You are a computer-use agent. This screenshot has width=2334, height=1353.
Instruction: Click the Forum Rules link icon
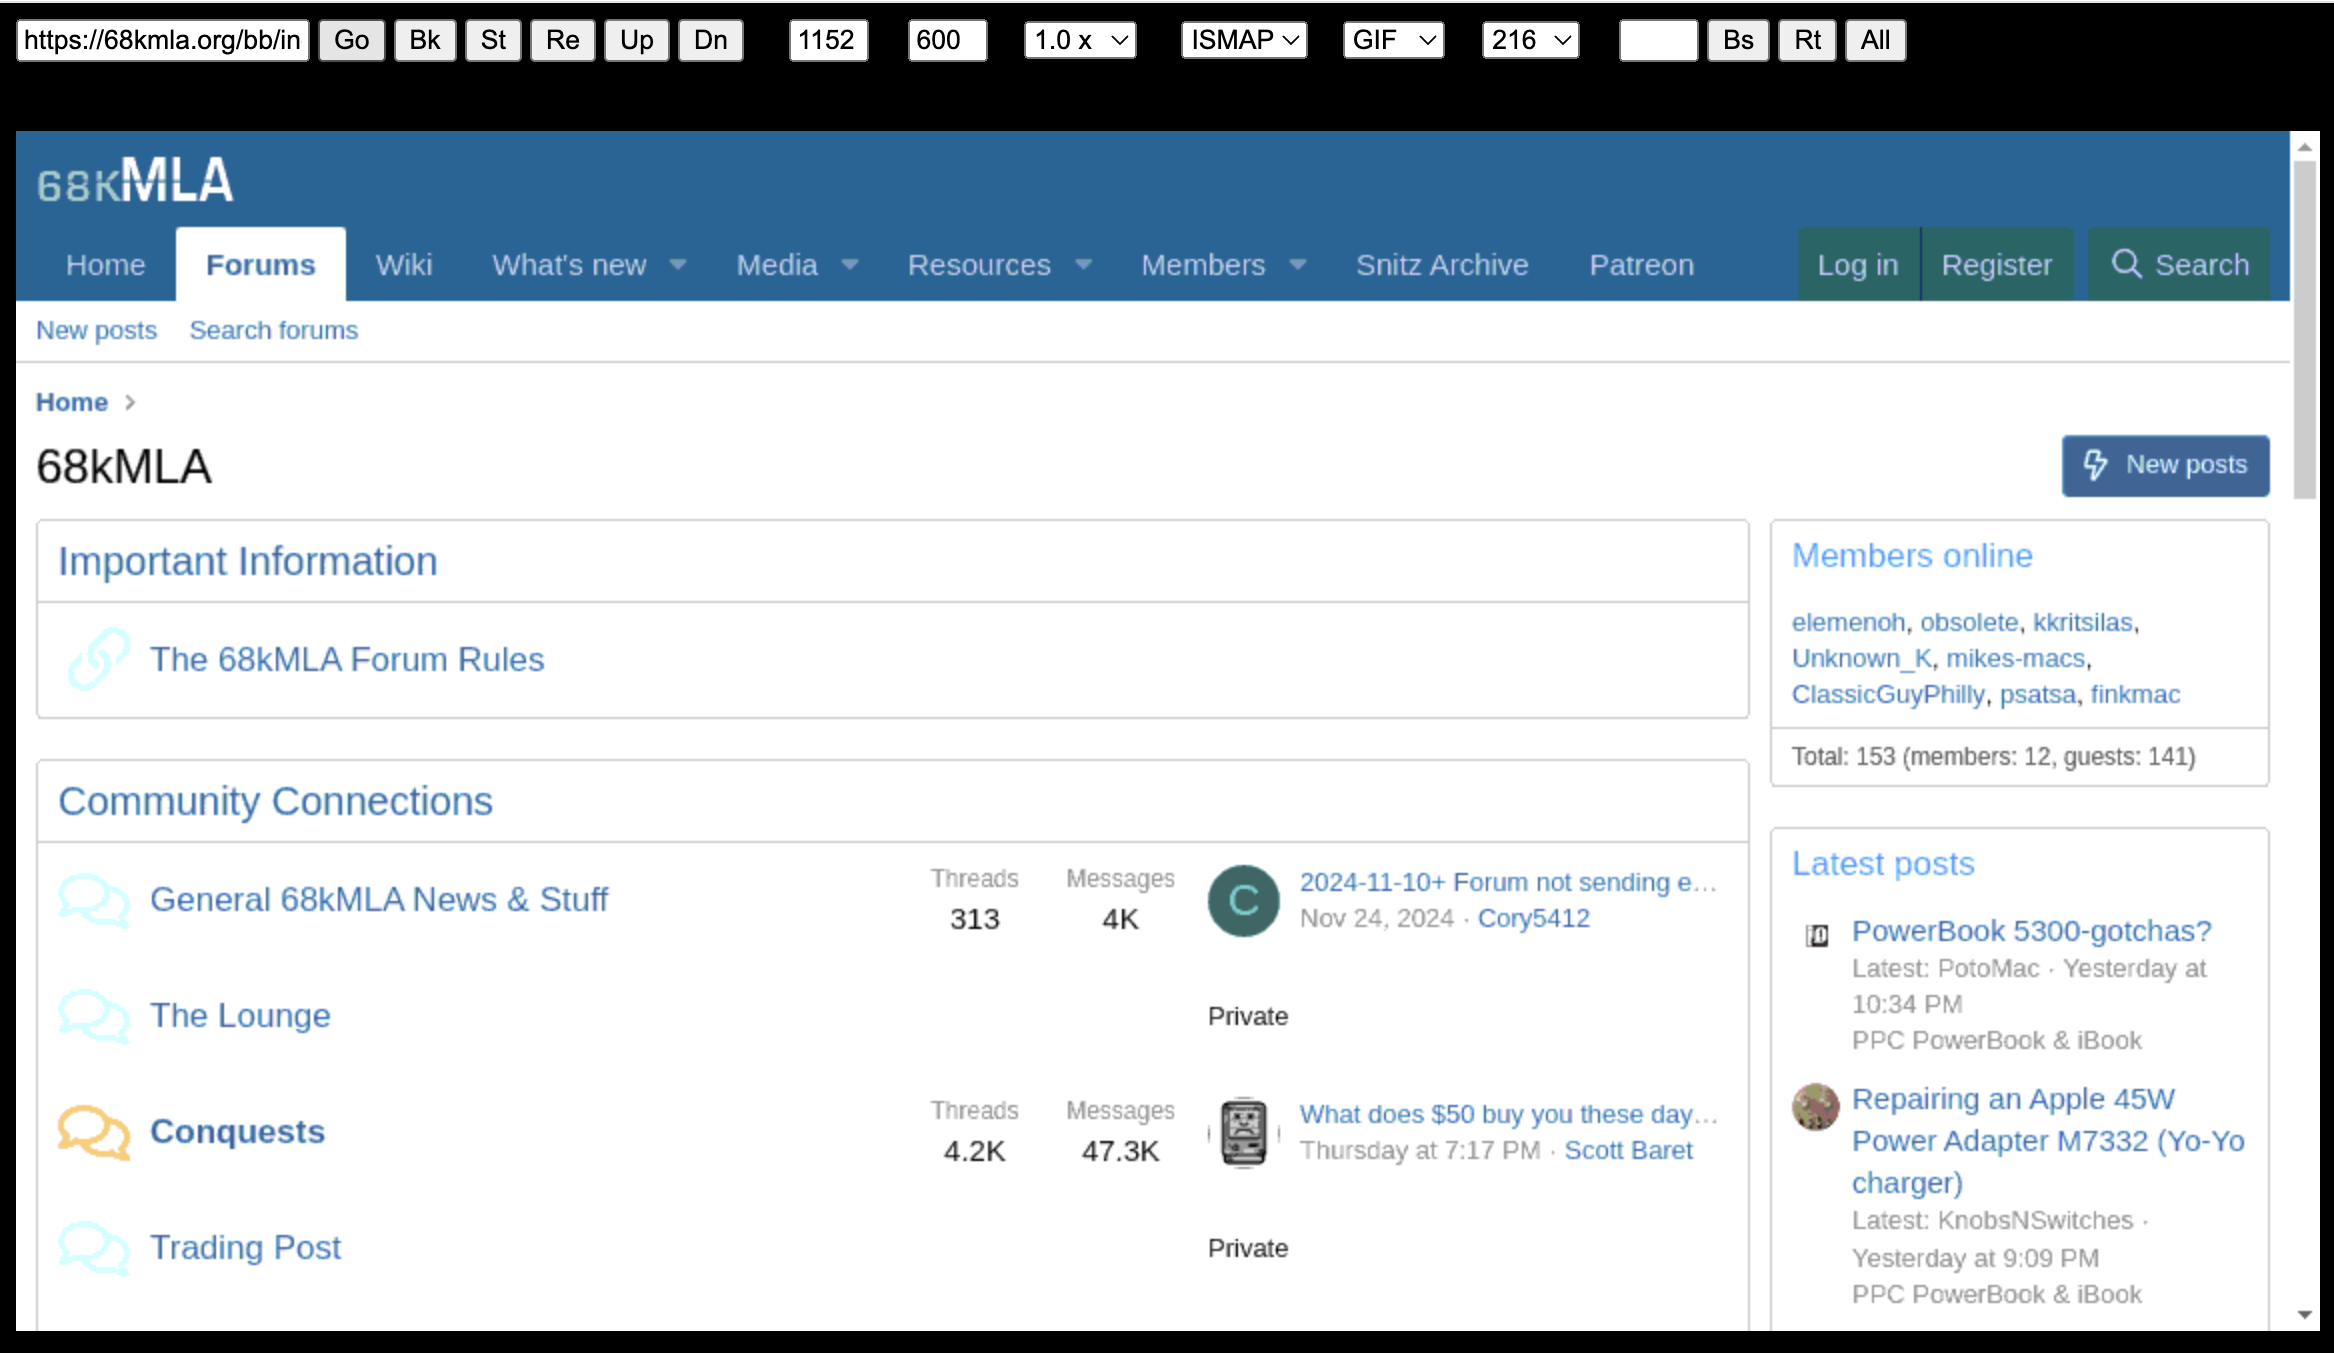[97, 659]
